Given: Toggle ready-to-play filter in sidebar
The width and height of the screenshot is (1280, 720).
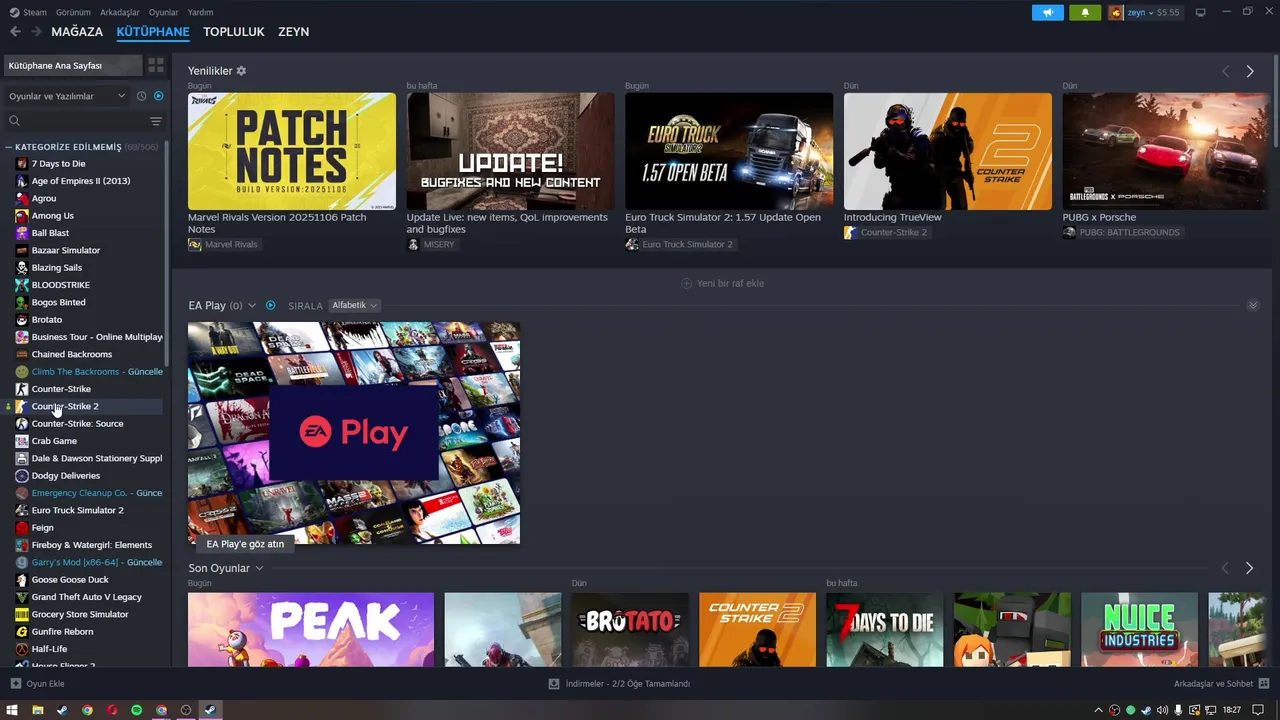Looking at the screenshot, I should point(158,96).
